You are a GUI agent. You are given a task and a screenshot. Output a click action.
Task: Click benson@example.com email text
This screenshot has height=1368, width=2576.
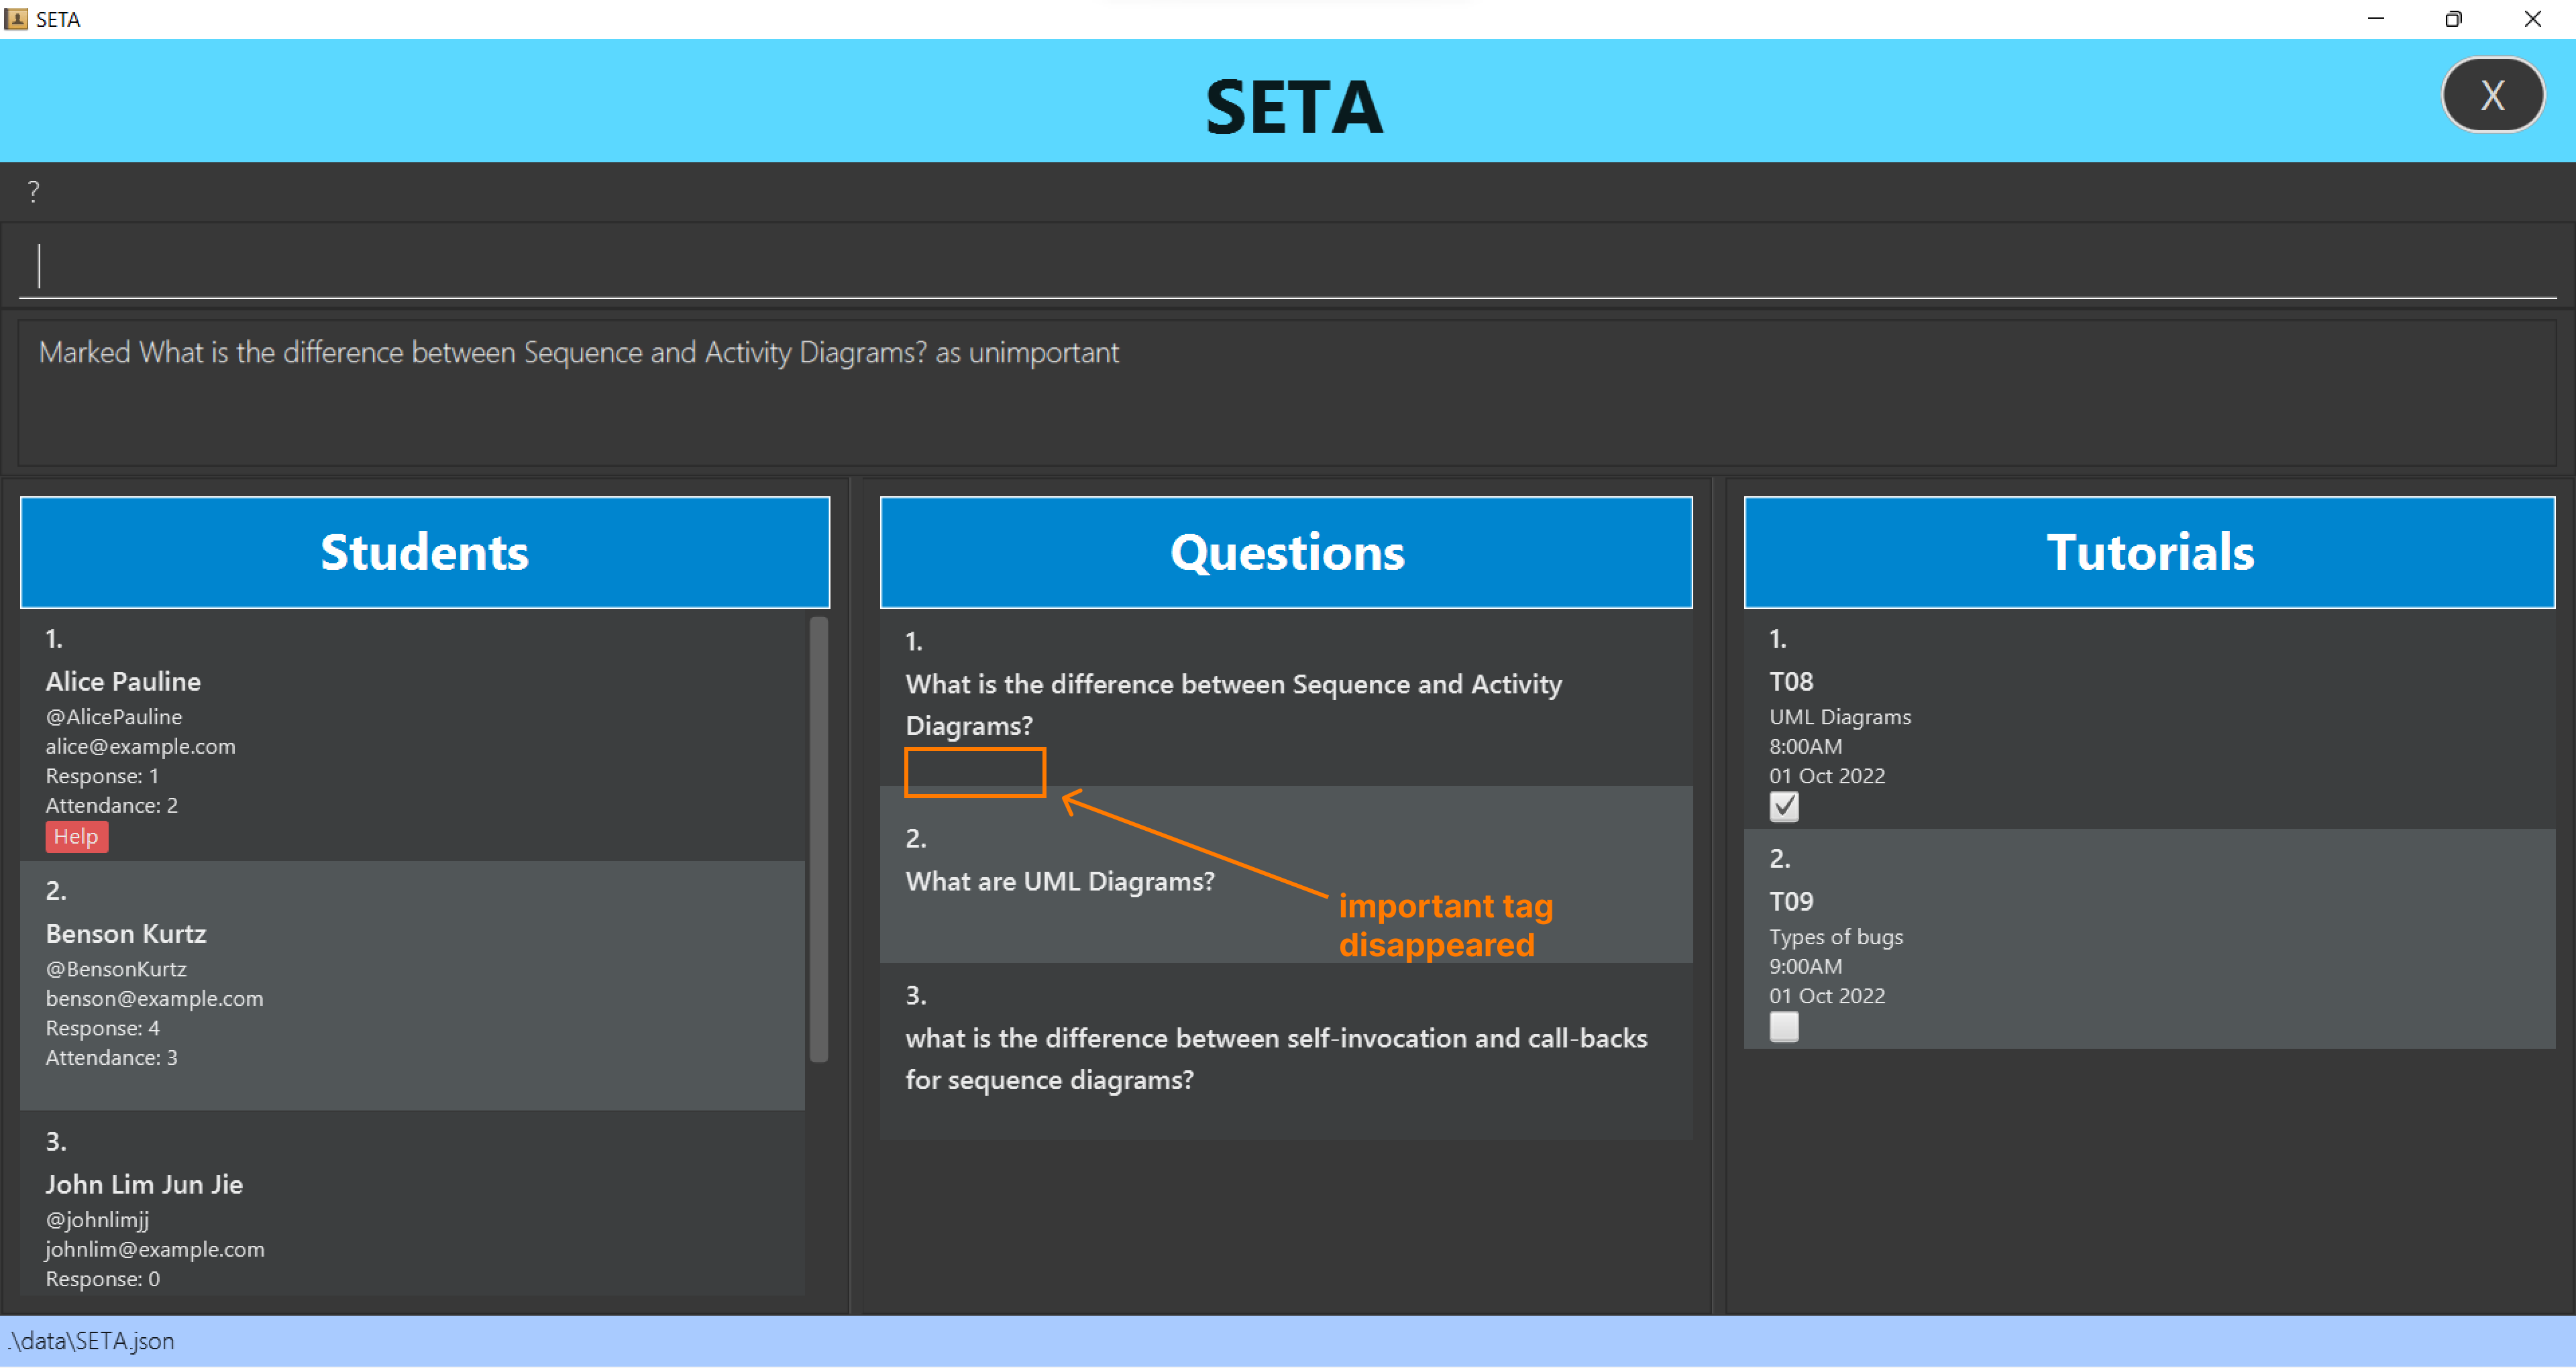point(154,998)
